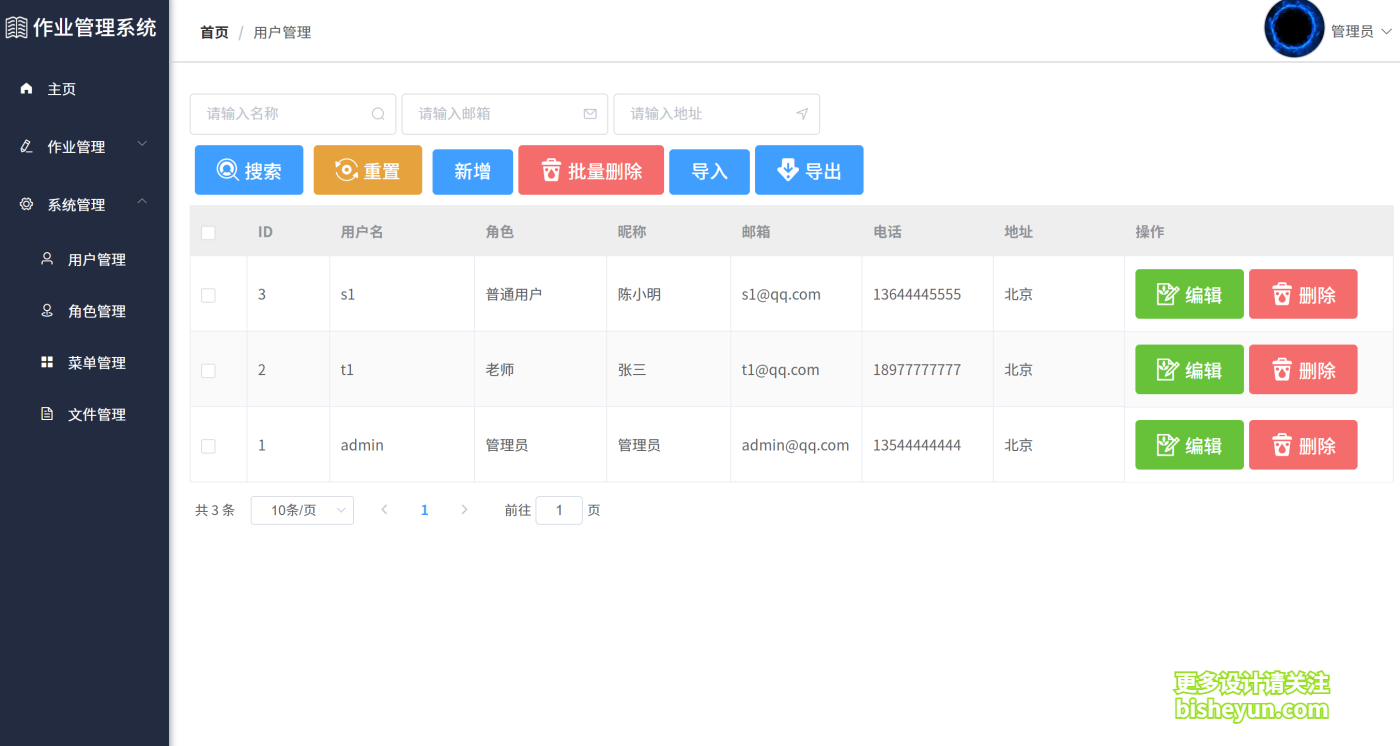The width and height of the screenshot is (1400, 746).
Task: Open 菜单管理 in the sidebar
Action: [x=84, y=363]
